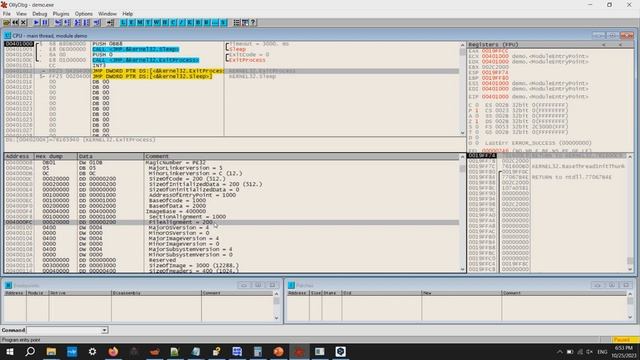Click the Address column header in dump pane
The height and width of the screenshot is (360, 640).
pos(19,156)
